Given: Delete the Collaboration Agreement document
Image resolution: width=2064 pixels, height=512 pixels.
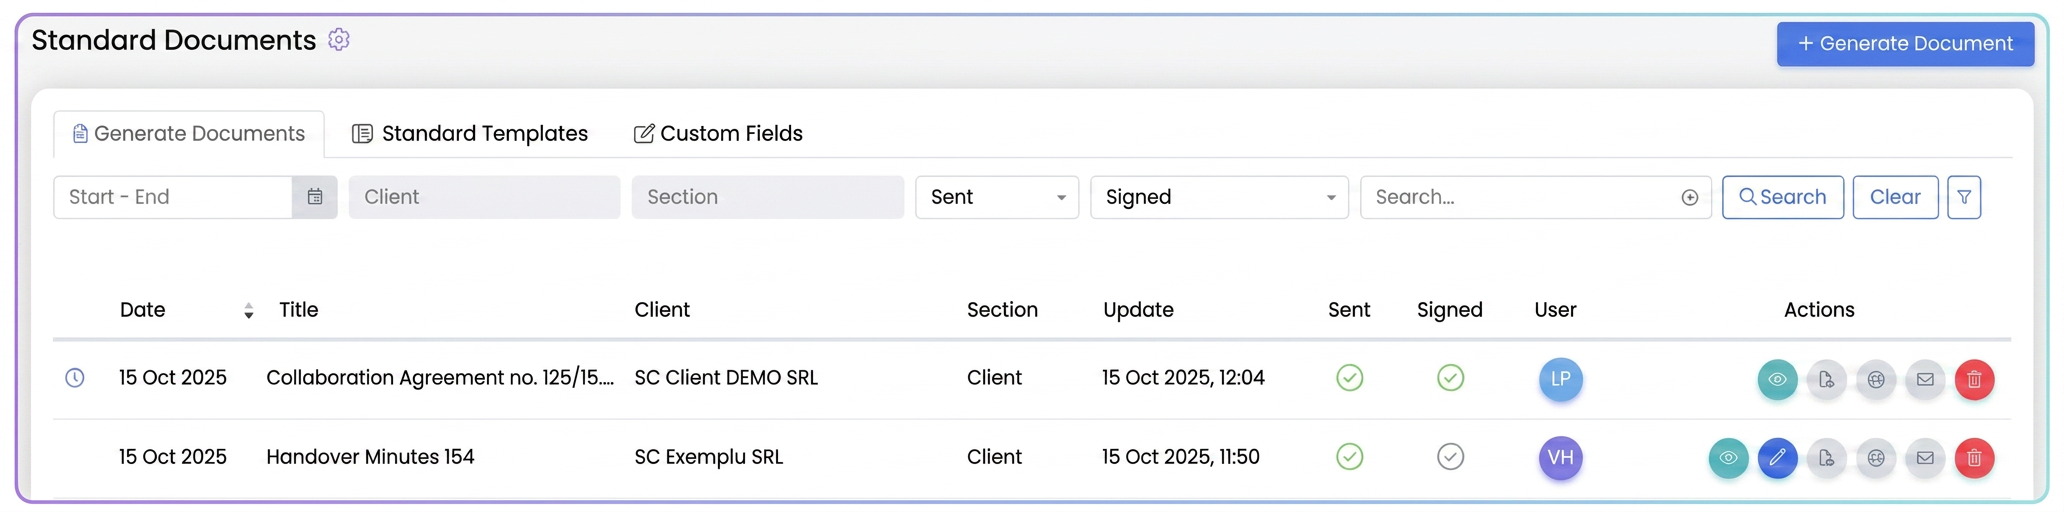Looking at the screenshot, I should point(1974,379).
